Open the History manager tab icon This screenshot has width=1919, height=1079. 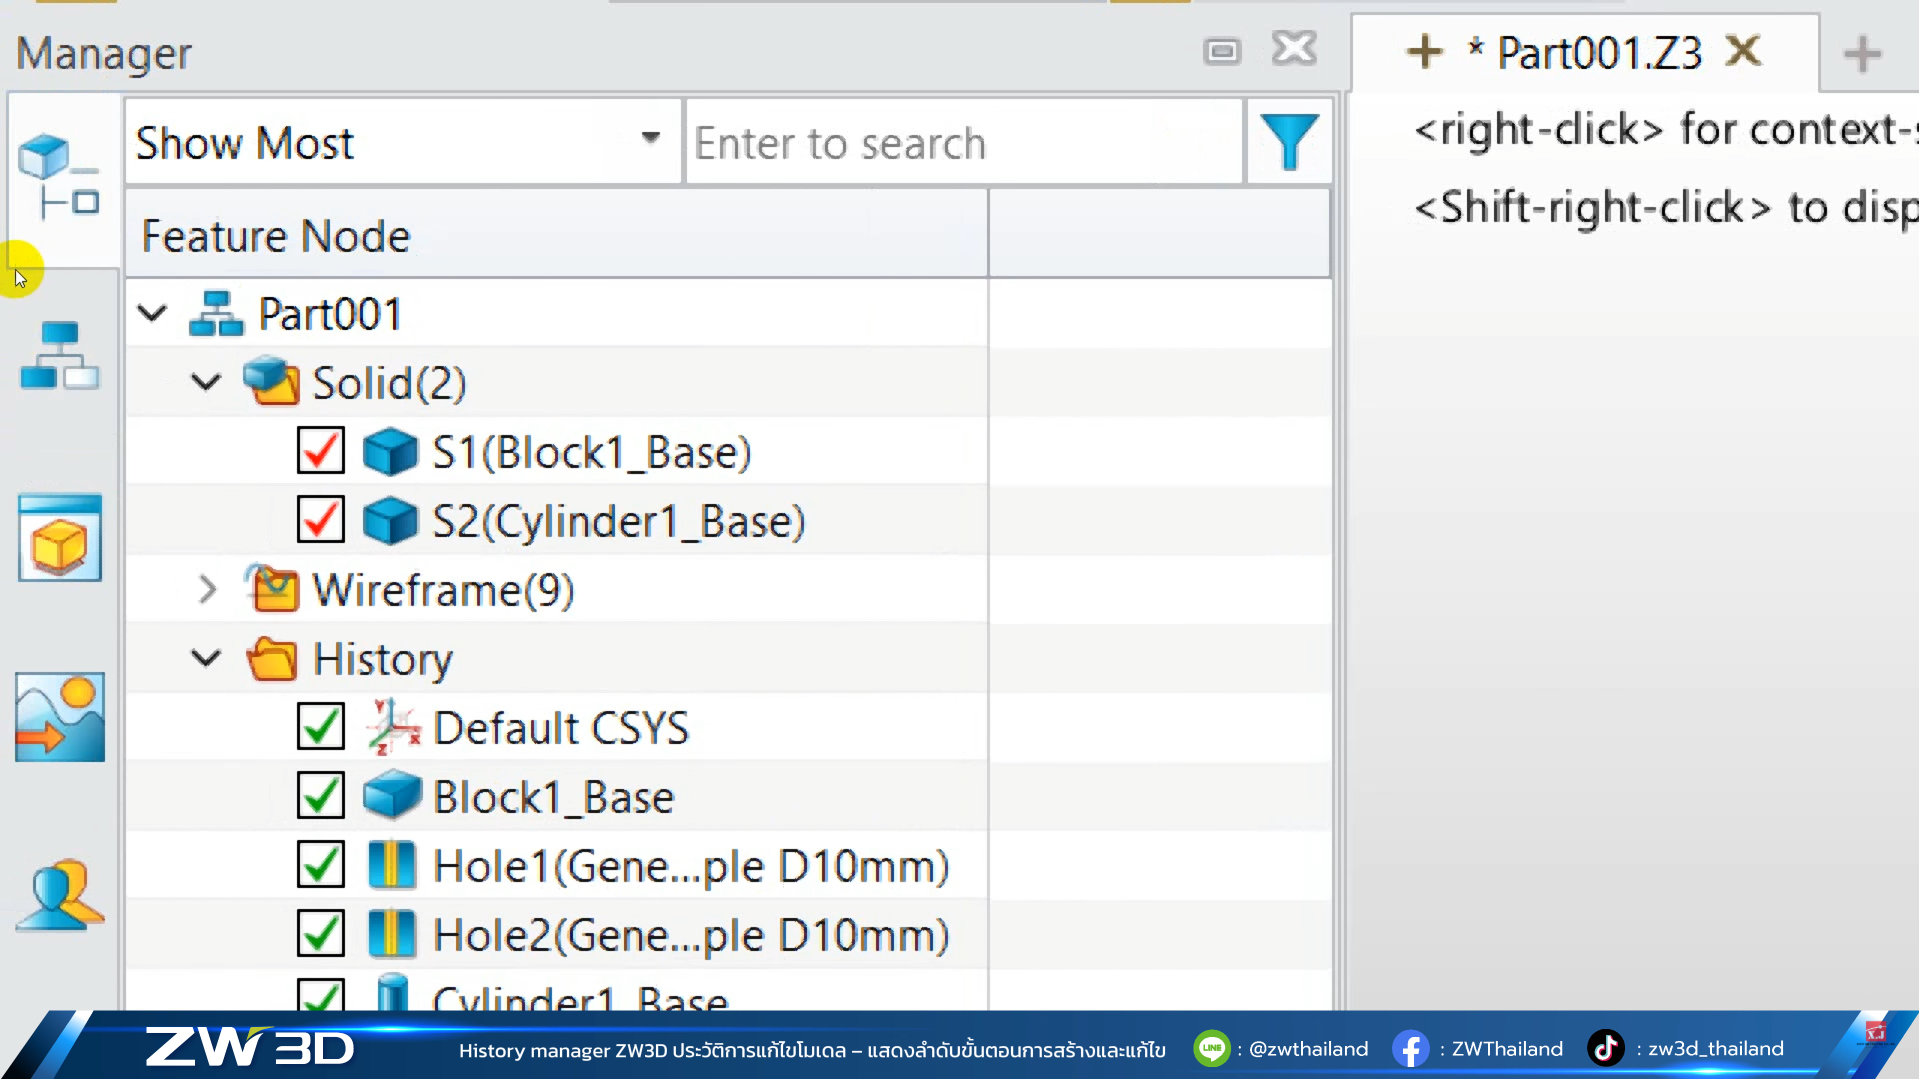point(60,177)
